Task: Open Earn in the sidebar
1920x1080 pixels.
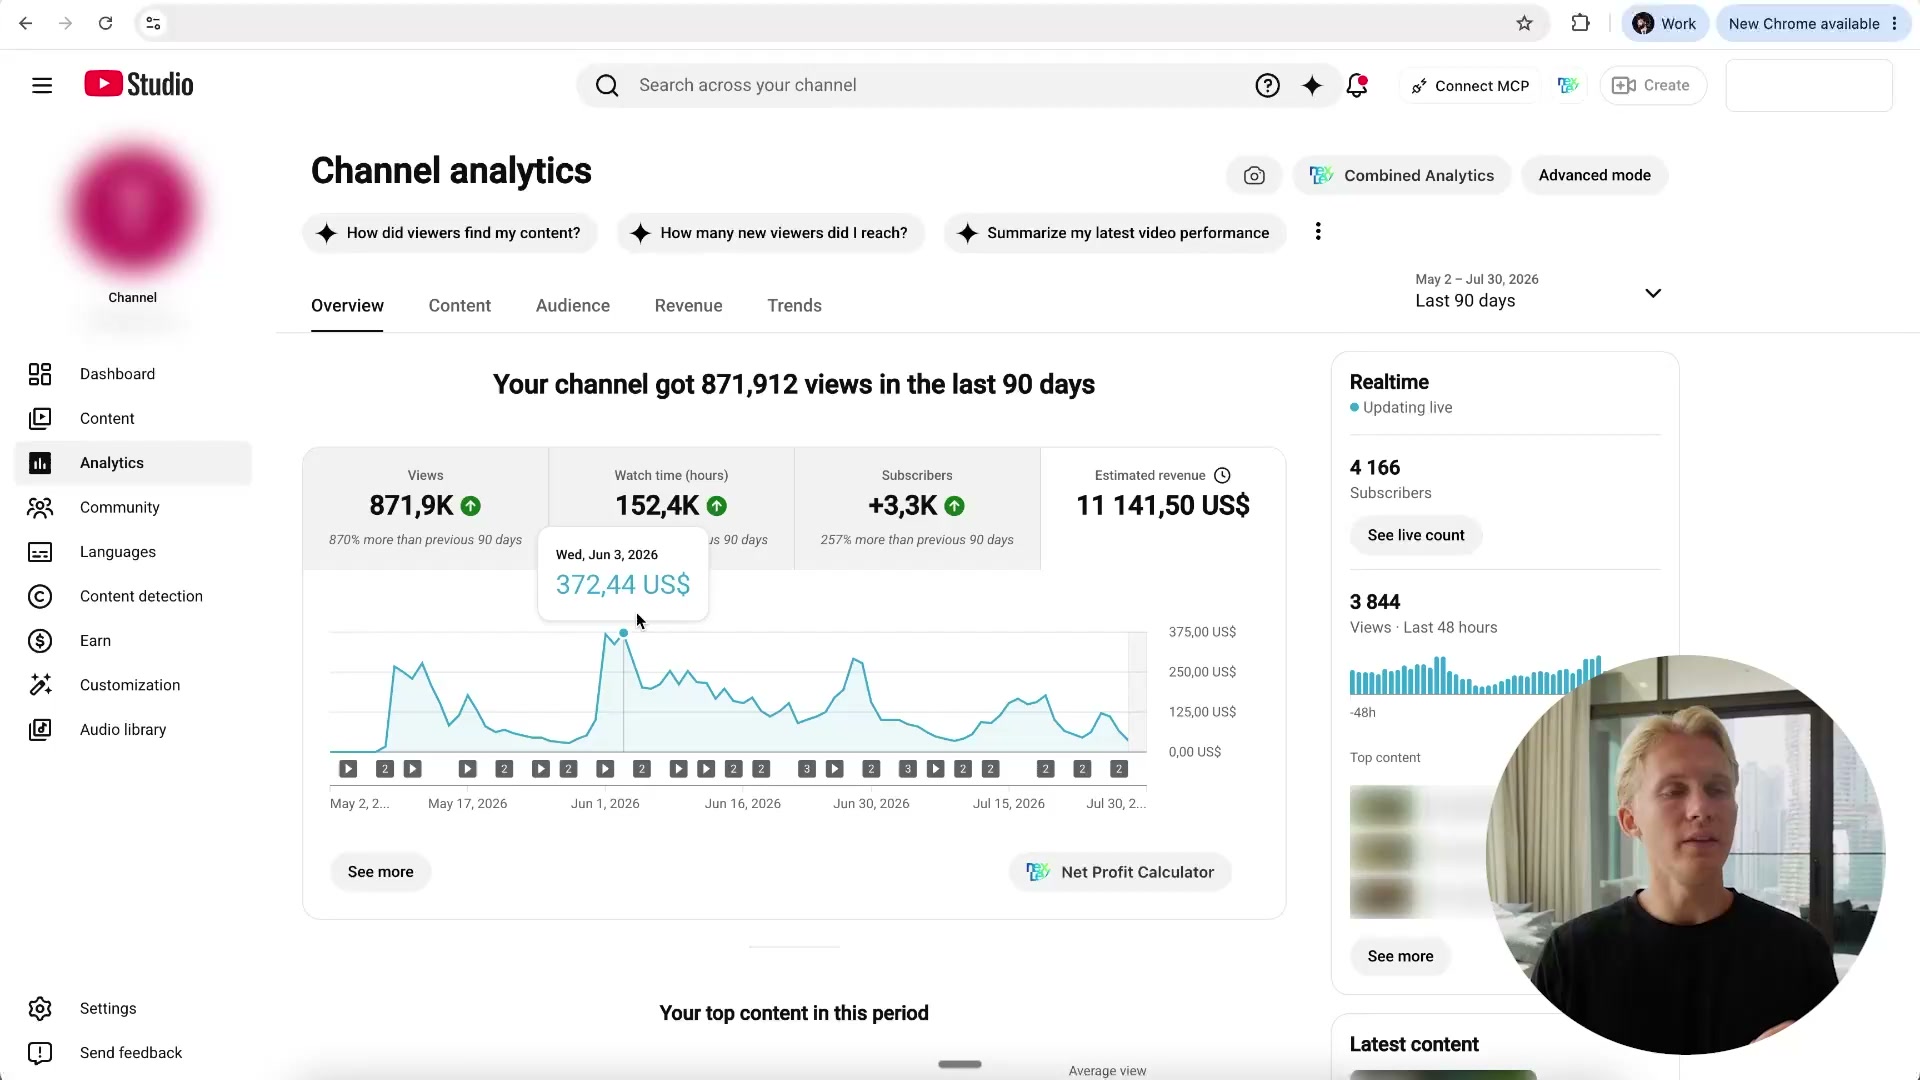Action: [x=134, y=641]
